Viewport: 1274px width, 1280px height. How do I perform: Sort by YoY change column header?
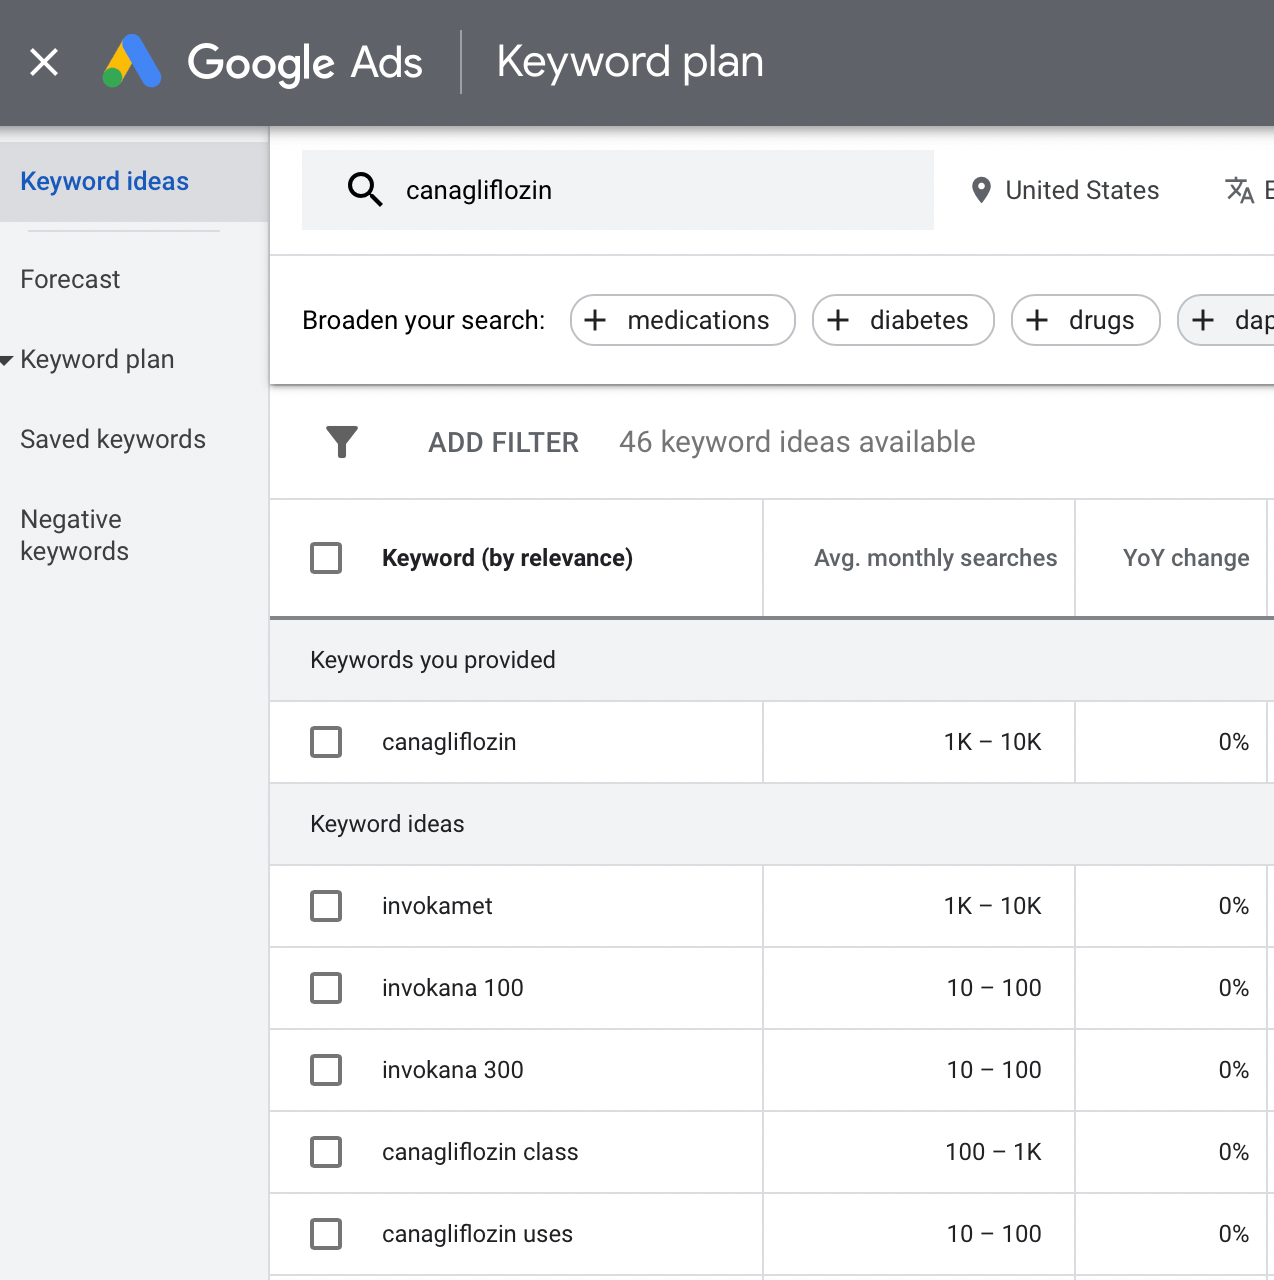(x=1186, y=558)
